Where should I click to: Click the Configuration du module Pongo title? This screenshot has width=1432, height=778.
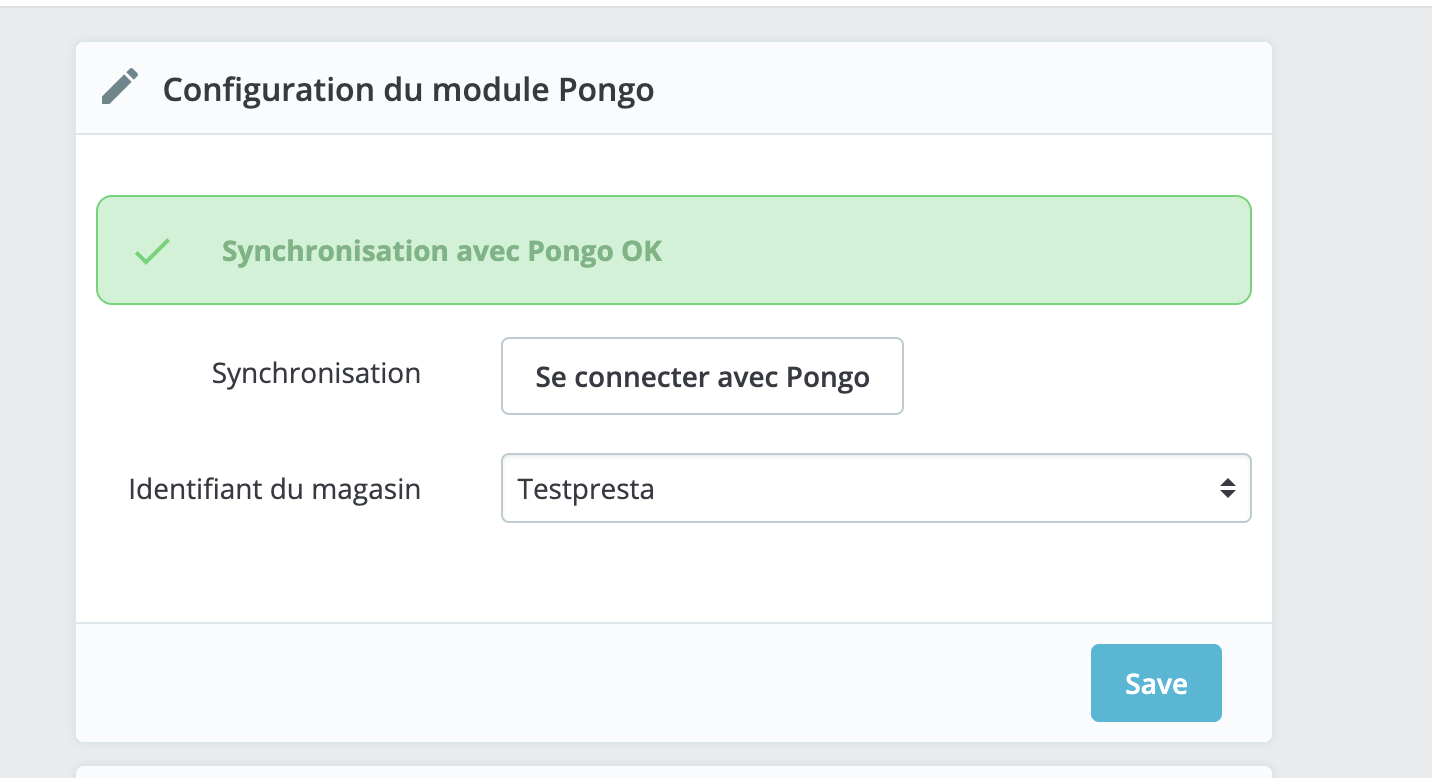409,89
